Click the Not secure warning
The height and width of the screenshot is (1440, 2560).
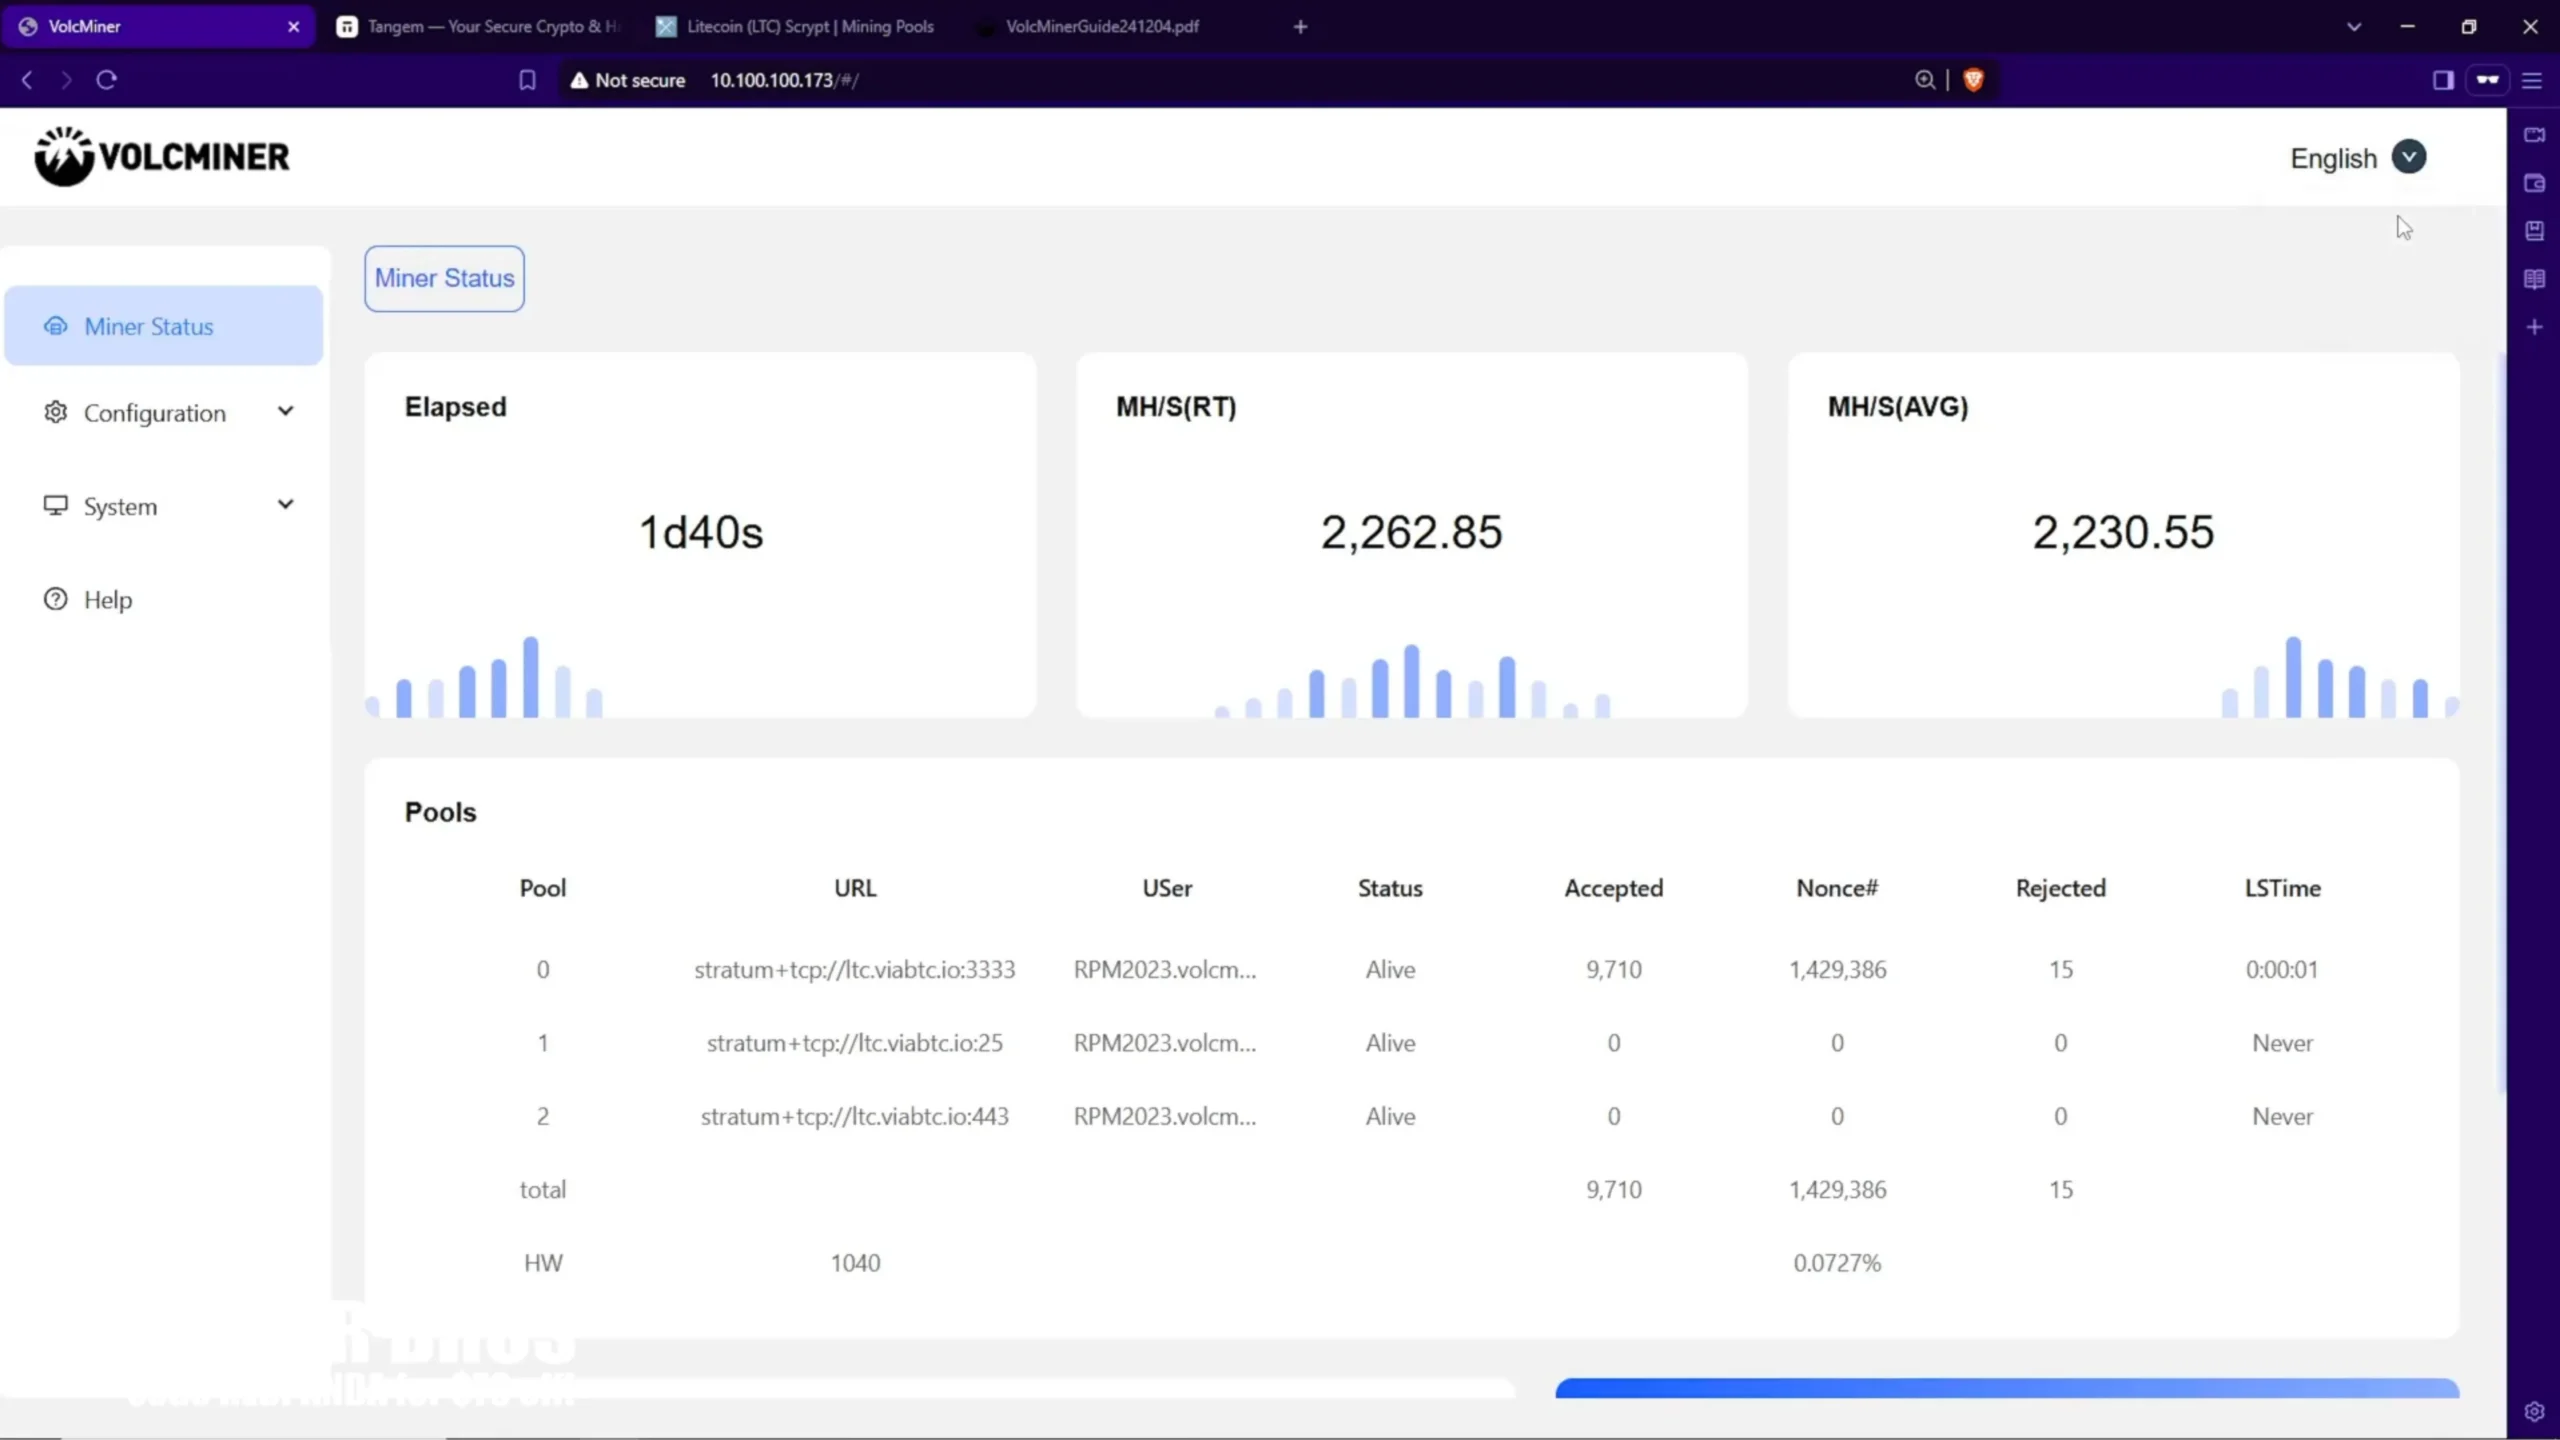[628, 80]
